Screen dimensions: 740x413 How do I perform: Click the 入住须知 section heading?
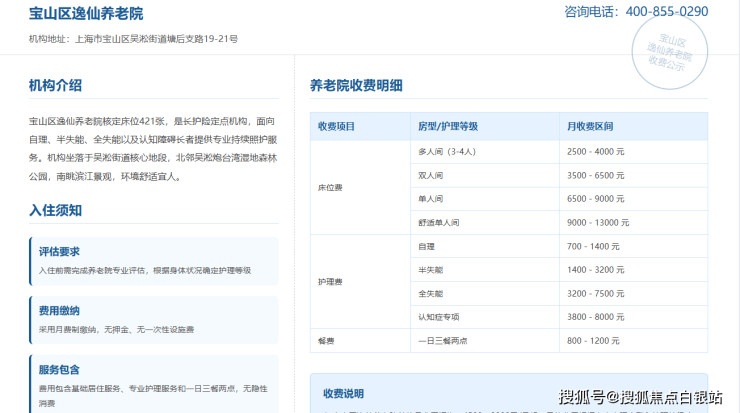click(x=55, y=210)
